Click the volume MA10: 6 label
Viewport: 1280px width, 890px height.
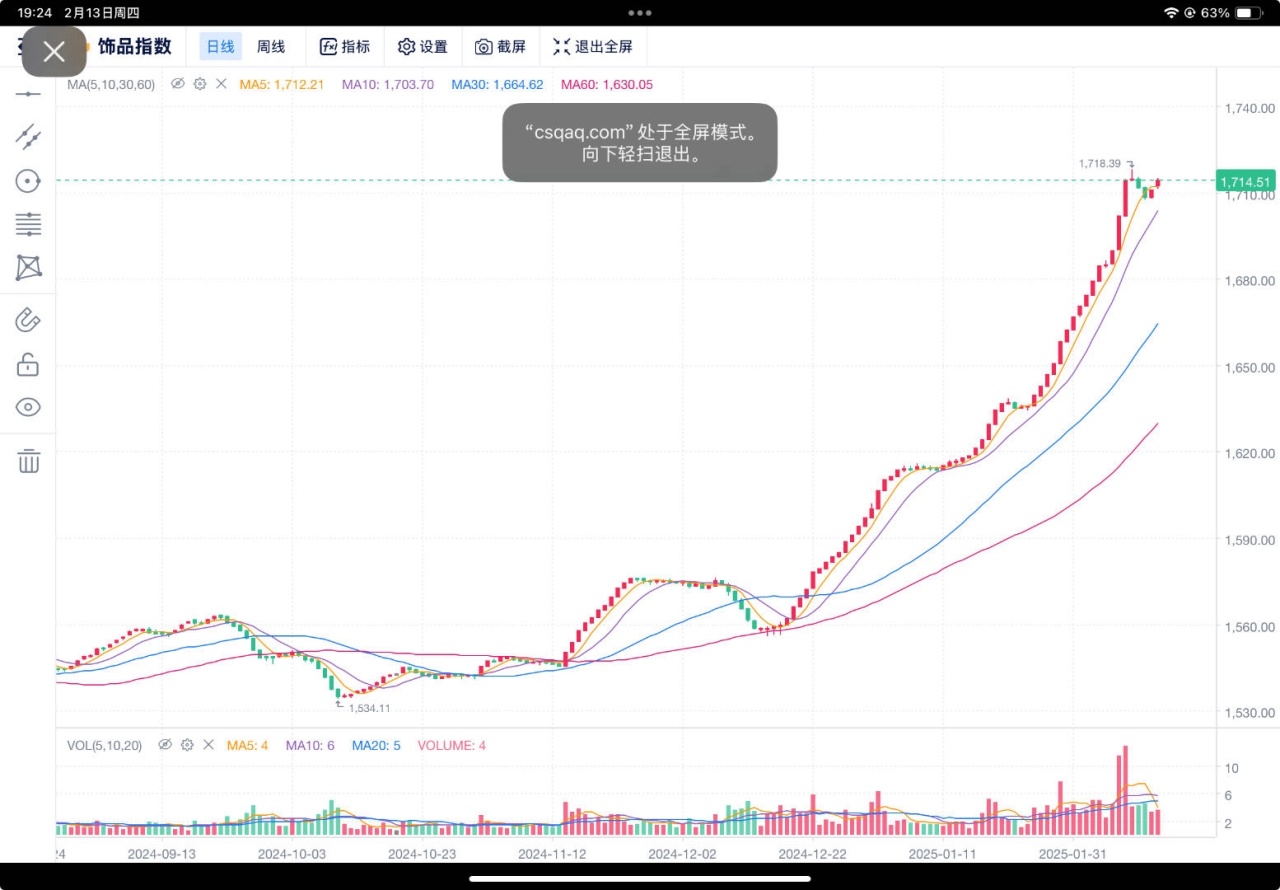click(x=310, y=745)
